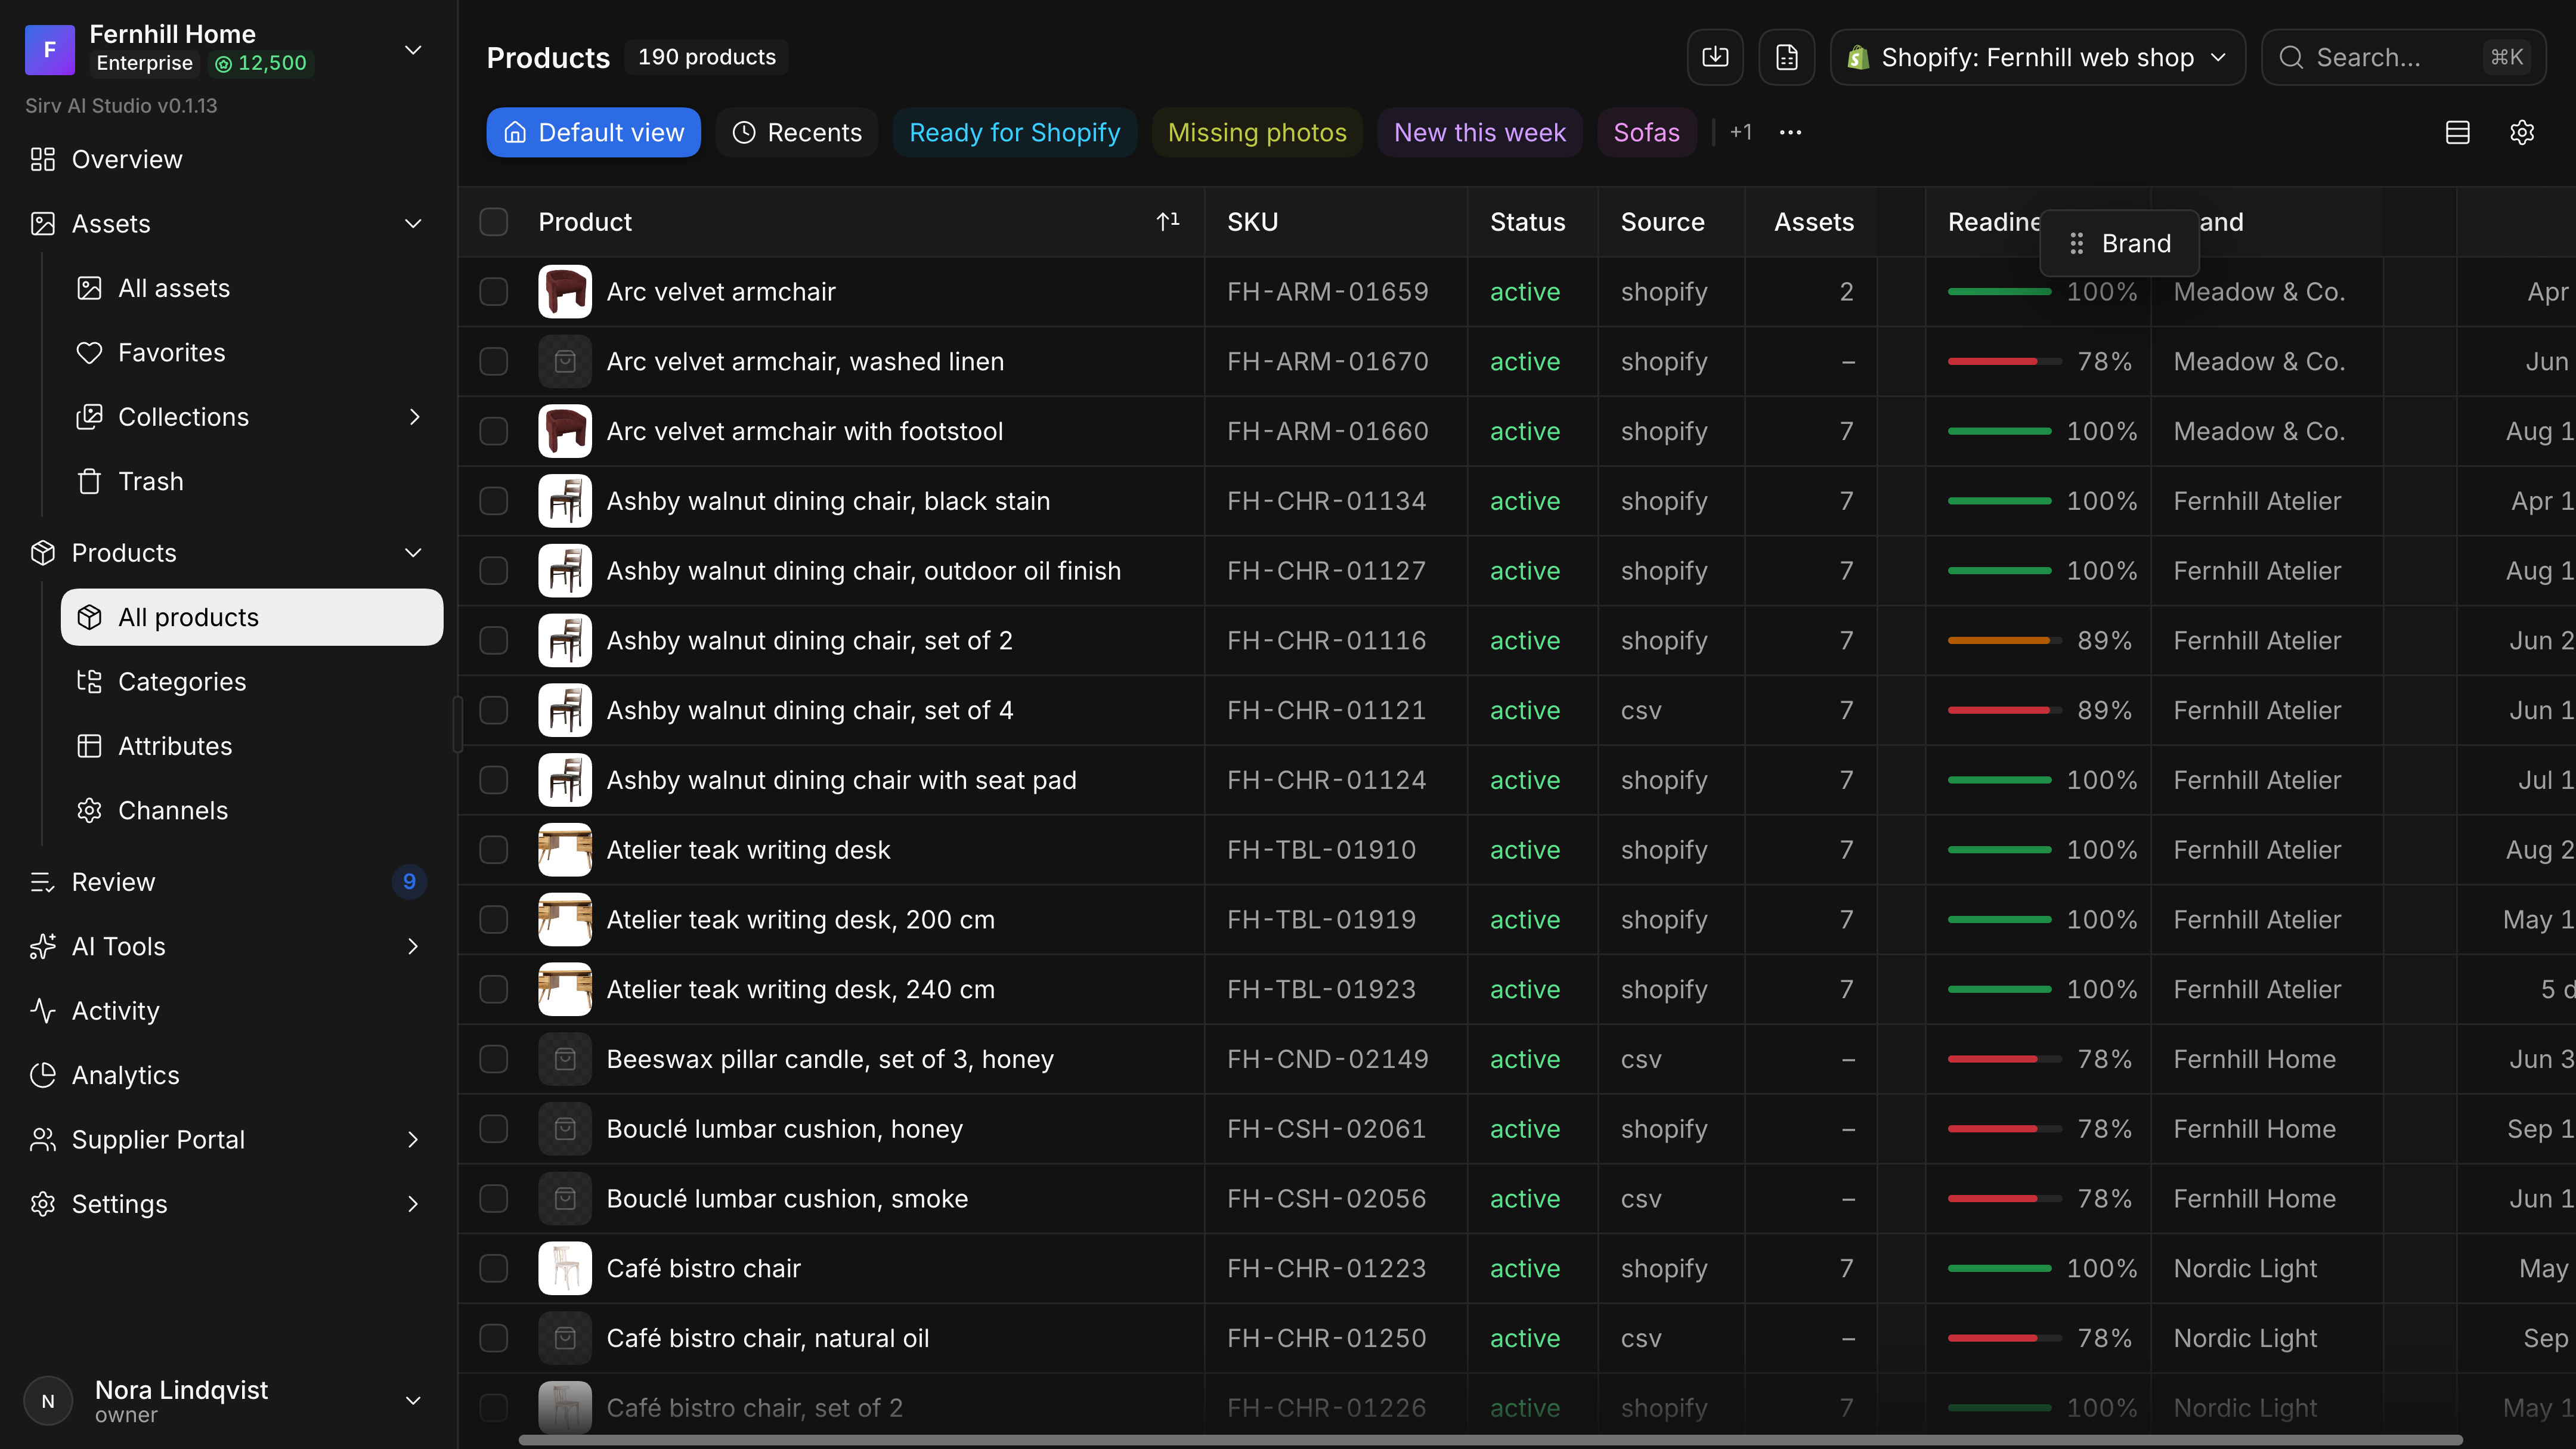Toggle the select-all products checkbox
The height and width of the screenshot is (1449, 2576).
point(494,221)
